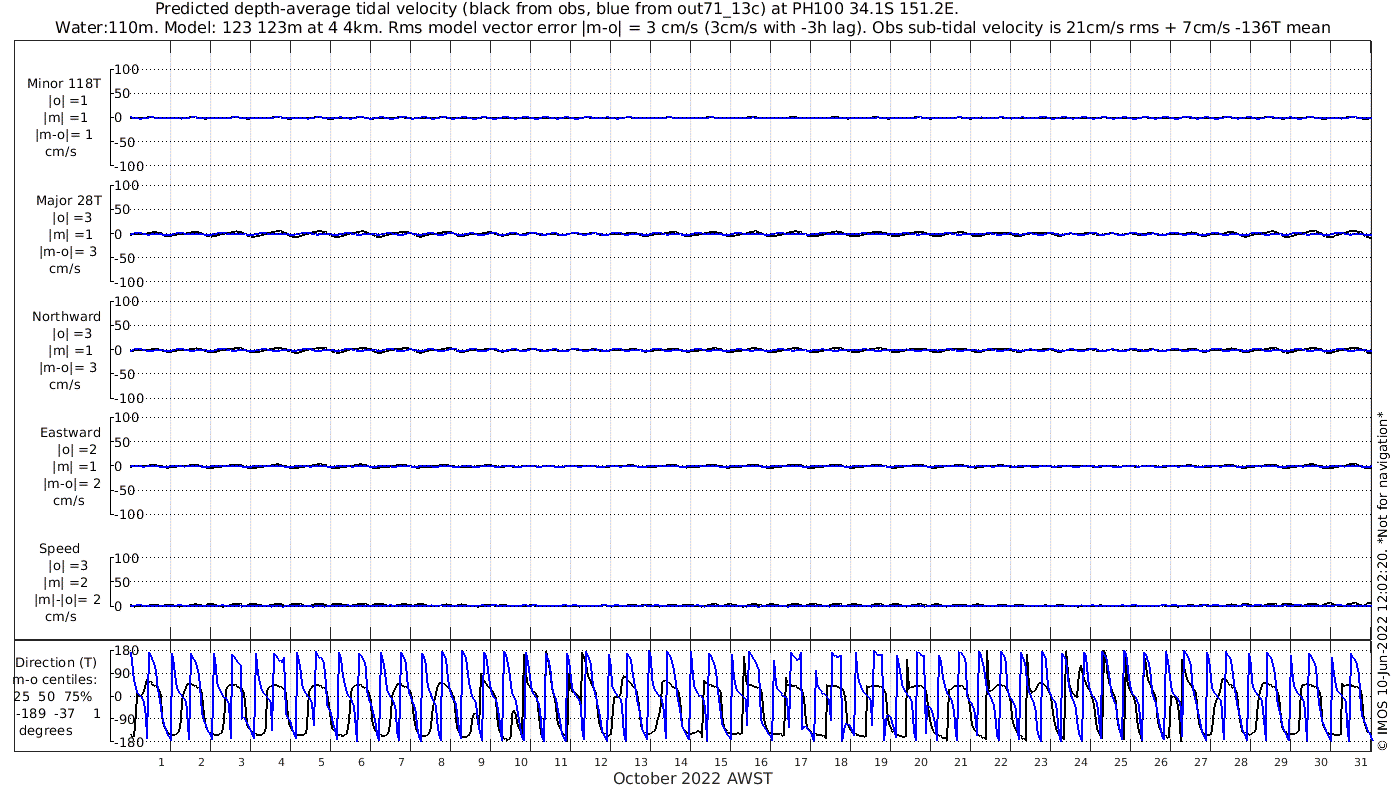
Task: Click day 20 tick label on the date axis
Action: pos(921,762)
